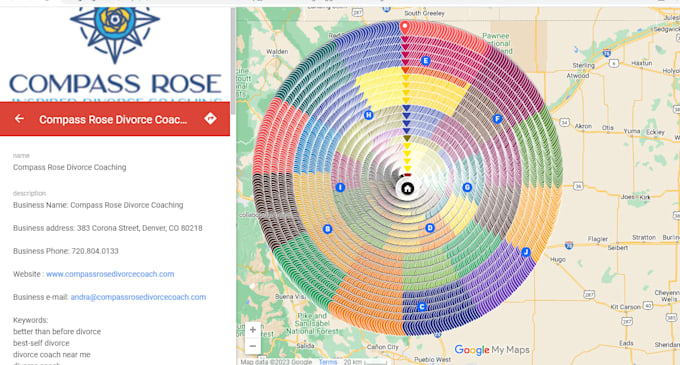This screenshot has width=680, height=365.
Task: Click the Compass Rose Divorce Coac... panel title
Action: pyautogui.click(x=113, y=120)
